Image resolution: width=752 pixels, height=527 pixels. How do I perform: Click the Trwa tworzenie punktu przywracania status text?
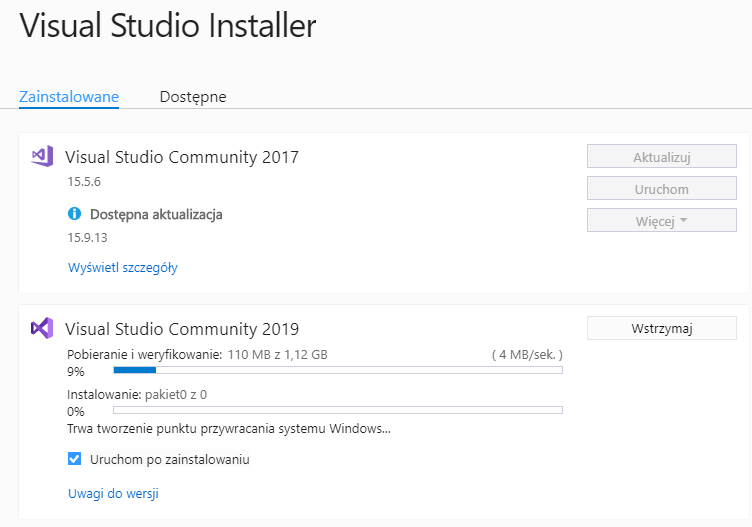[x=229, y=429]
